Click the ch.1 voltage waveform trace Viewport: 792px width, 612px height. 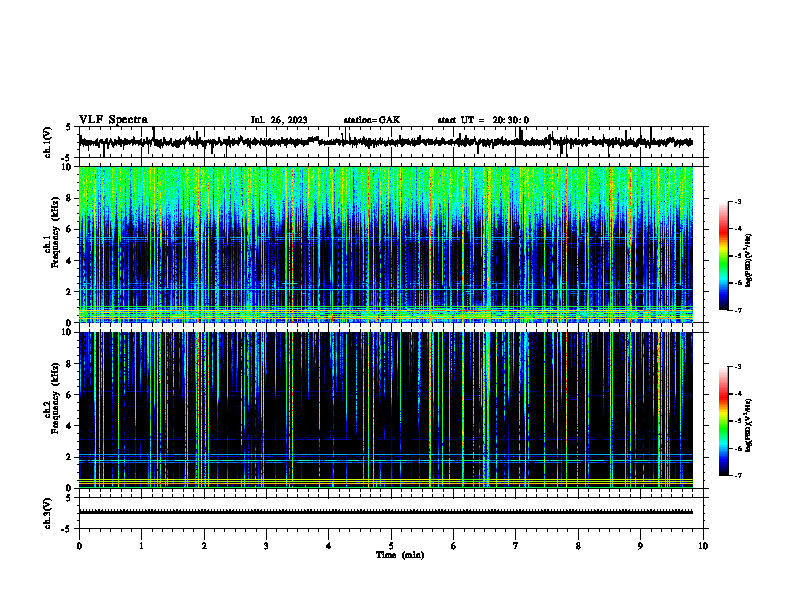(x=385, y=142)
